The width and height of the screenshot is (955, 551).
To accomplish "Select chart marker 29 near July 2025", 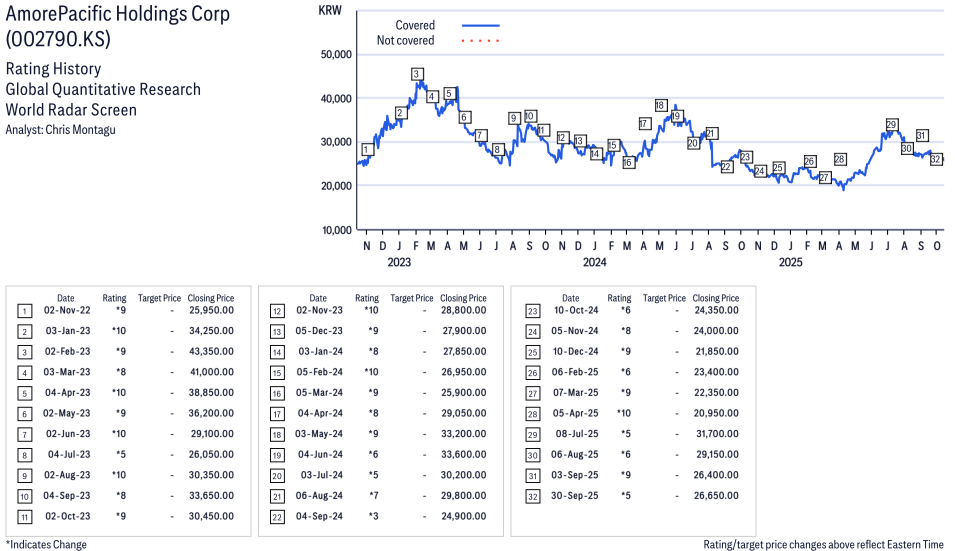I will coord(891,125).
